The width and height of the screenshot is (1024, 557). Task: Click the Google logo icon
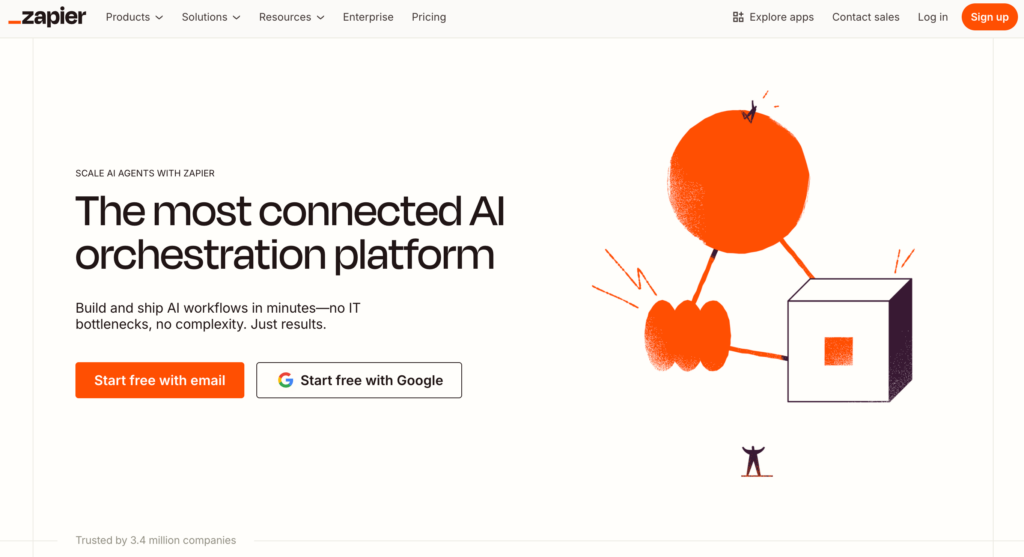point(286,380)
